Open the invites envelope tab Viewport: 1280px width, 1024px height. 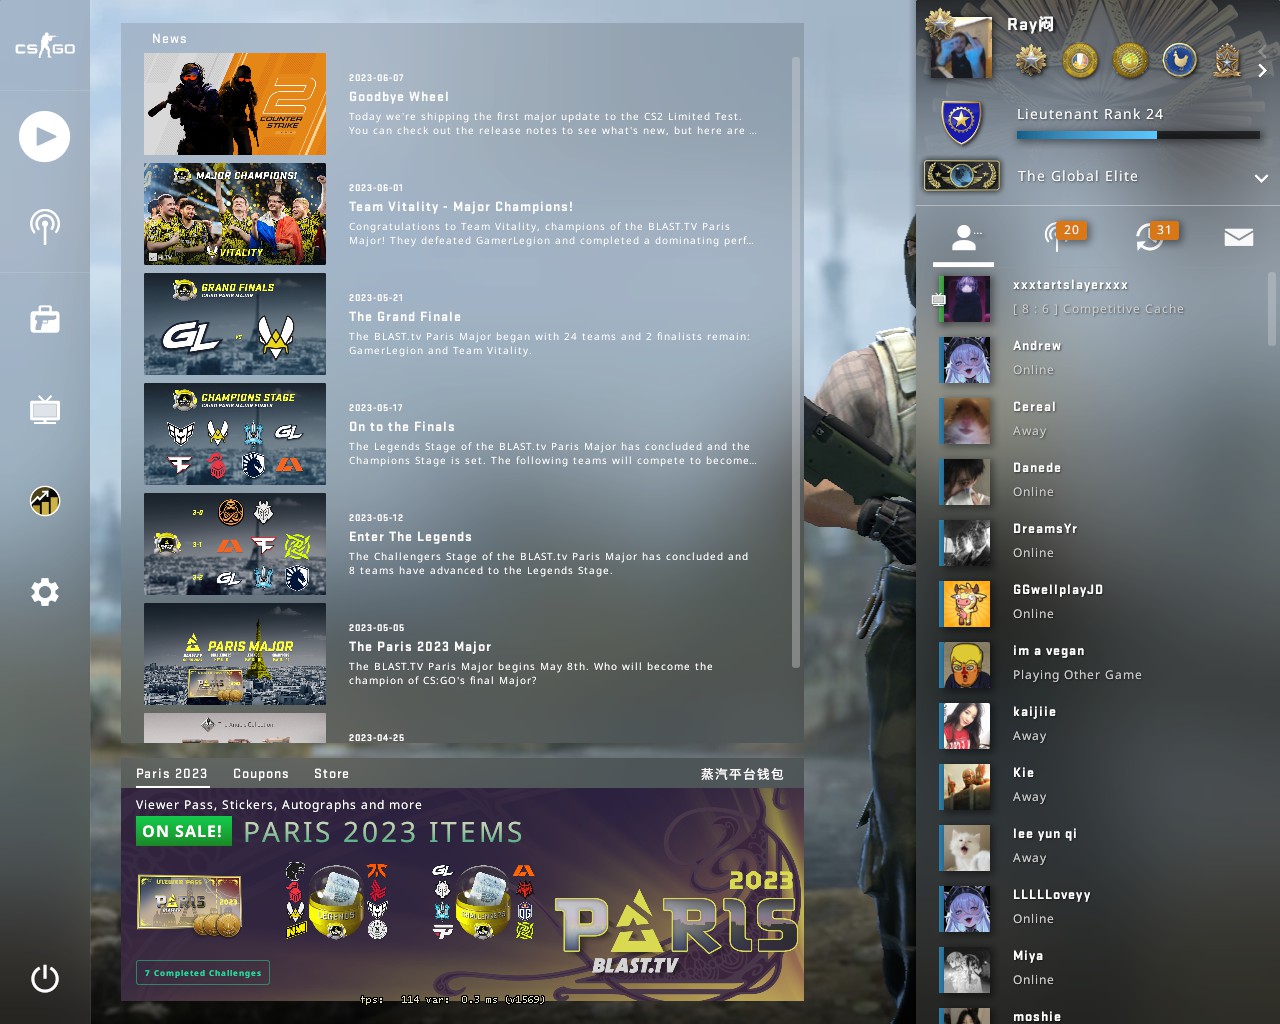coord(1239,237)
